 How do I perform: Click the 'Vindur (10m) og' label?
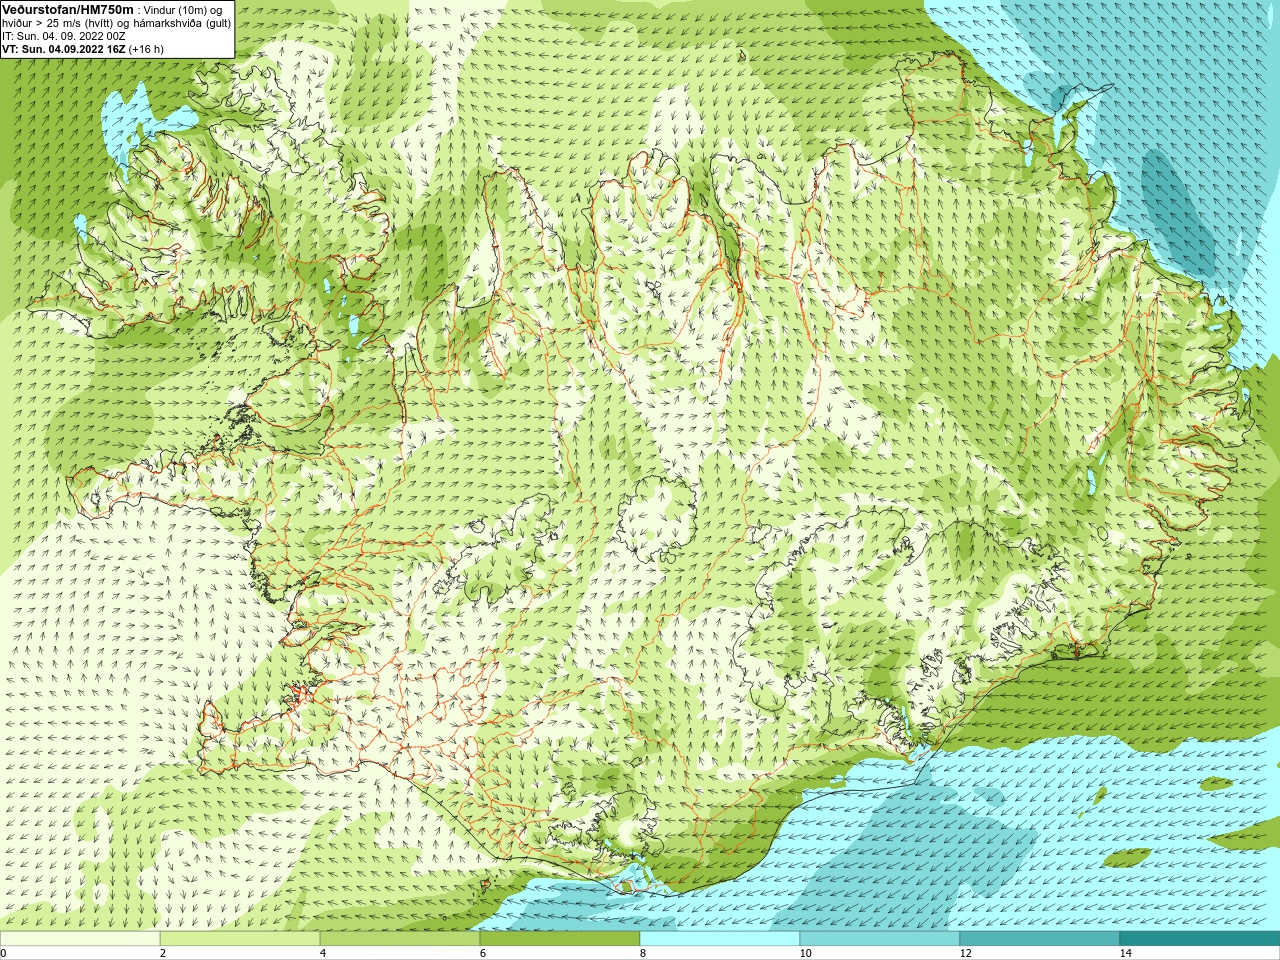pos(183,9)
